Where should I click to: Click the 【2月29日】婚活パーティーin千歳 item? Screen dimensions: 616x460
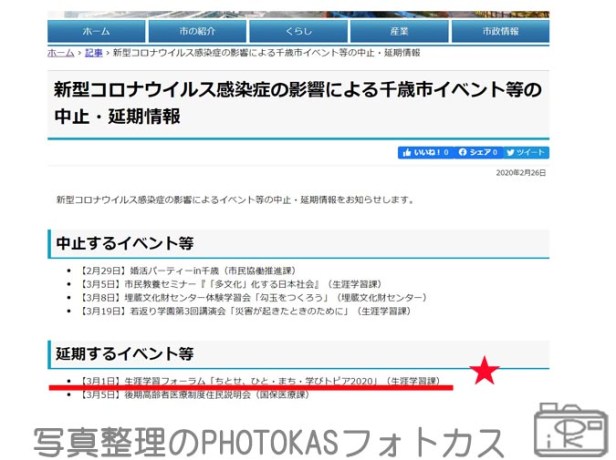coord(187,271)
